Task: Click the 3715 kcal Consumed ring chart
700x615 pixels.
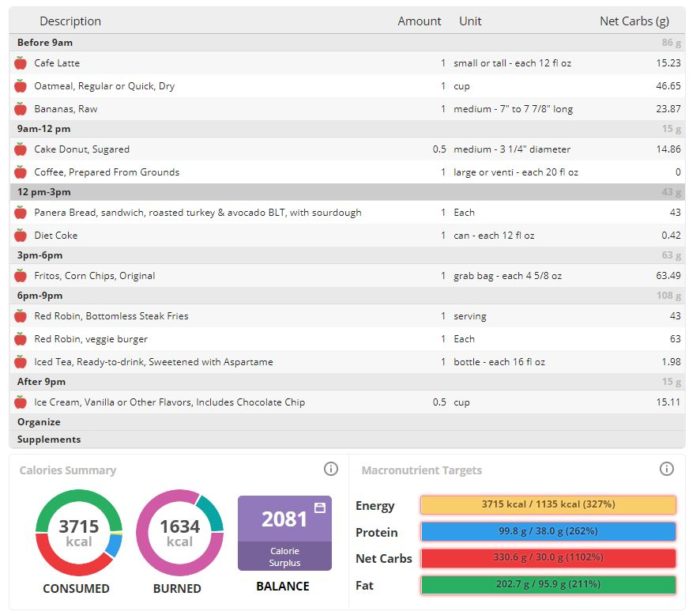Action: coord(79,532)
